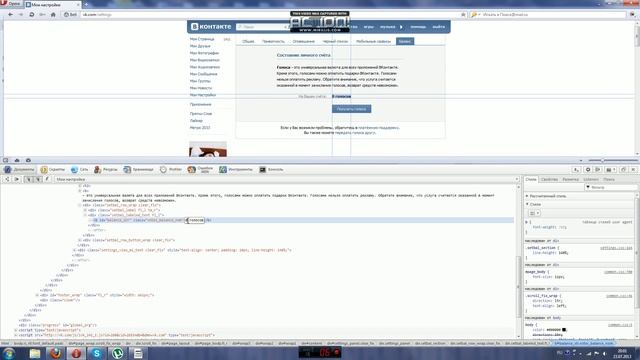Select the Разметка tab in the side panel
The height and width of the screenshot is (360, 640).
point(570,179)
